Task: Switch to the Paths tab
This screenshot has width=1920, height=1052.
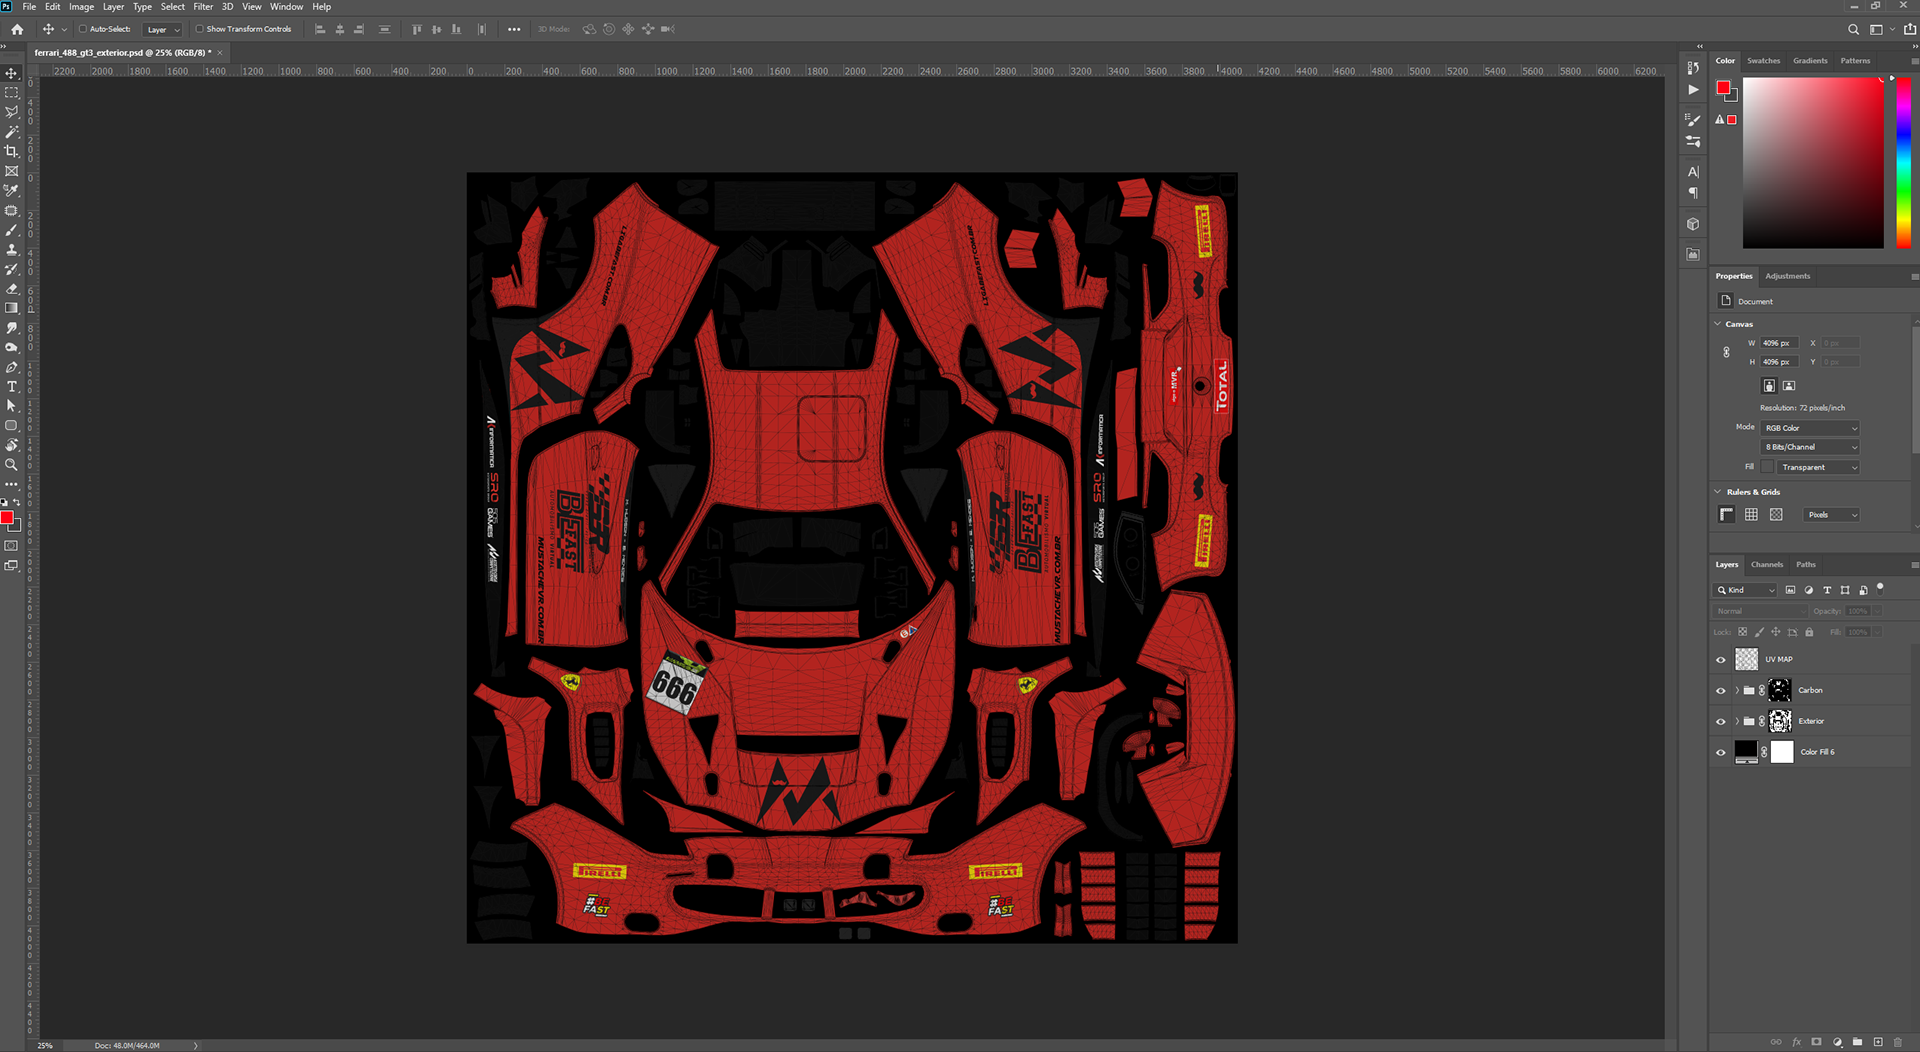Action: coord(1806,565)
